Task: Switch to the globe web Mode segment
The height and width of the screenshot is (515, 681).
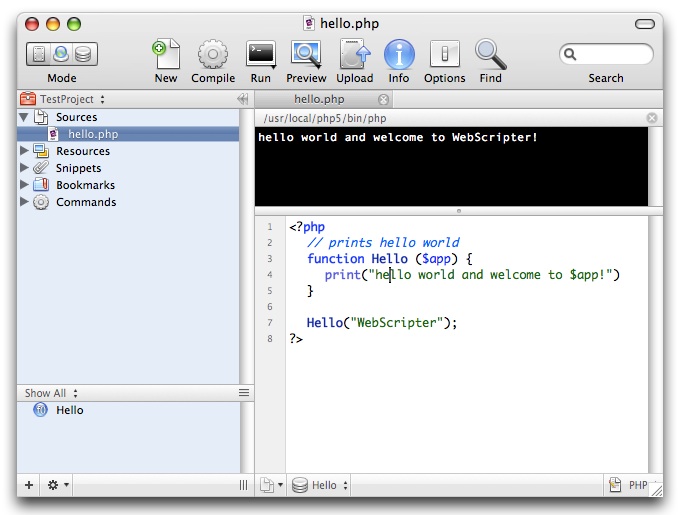Action: 61,54
